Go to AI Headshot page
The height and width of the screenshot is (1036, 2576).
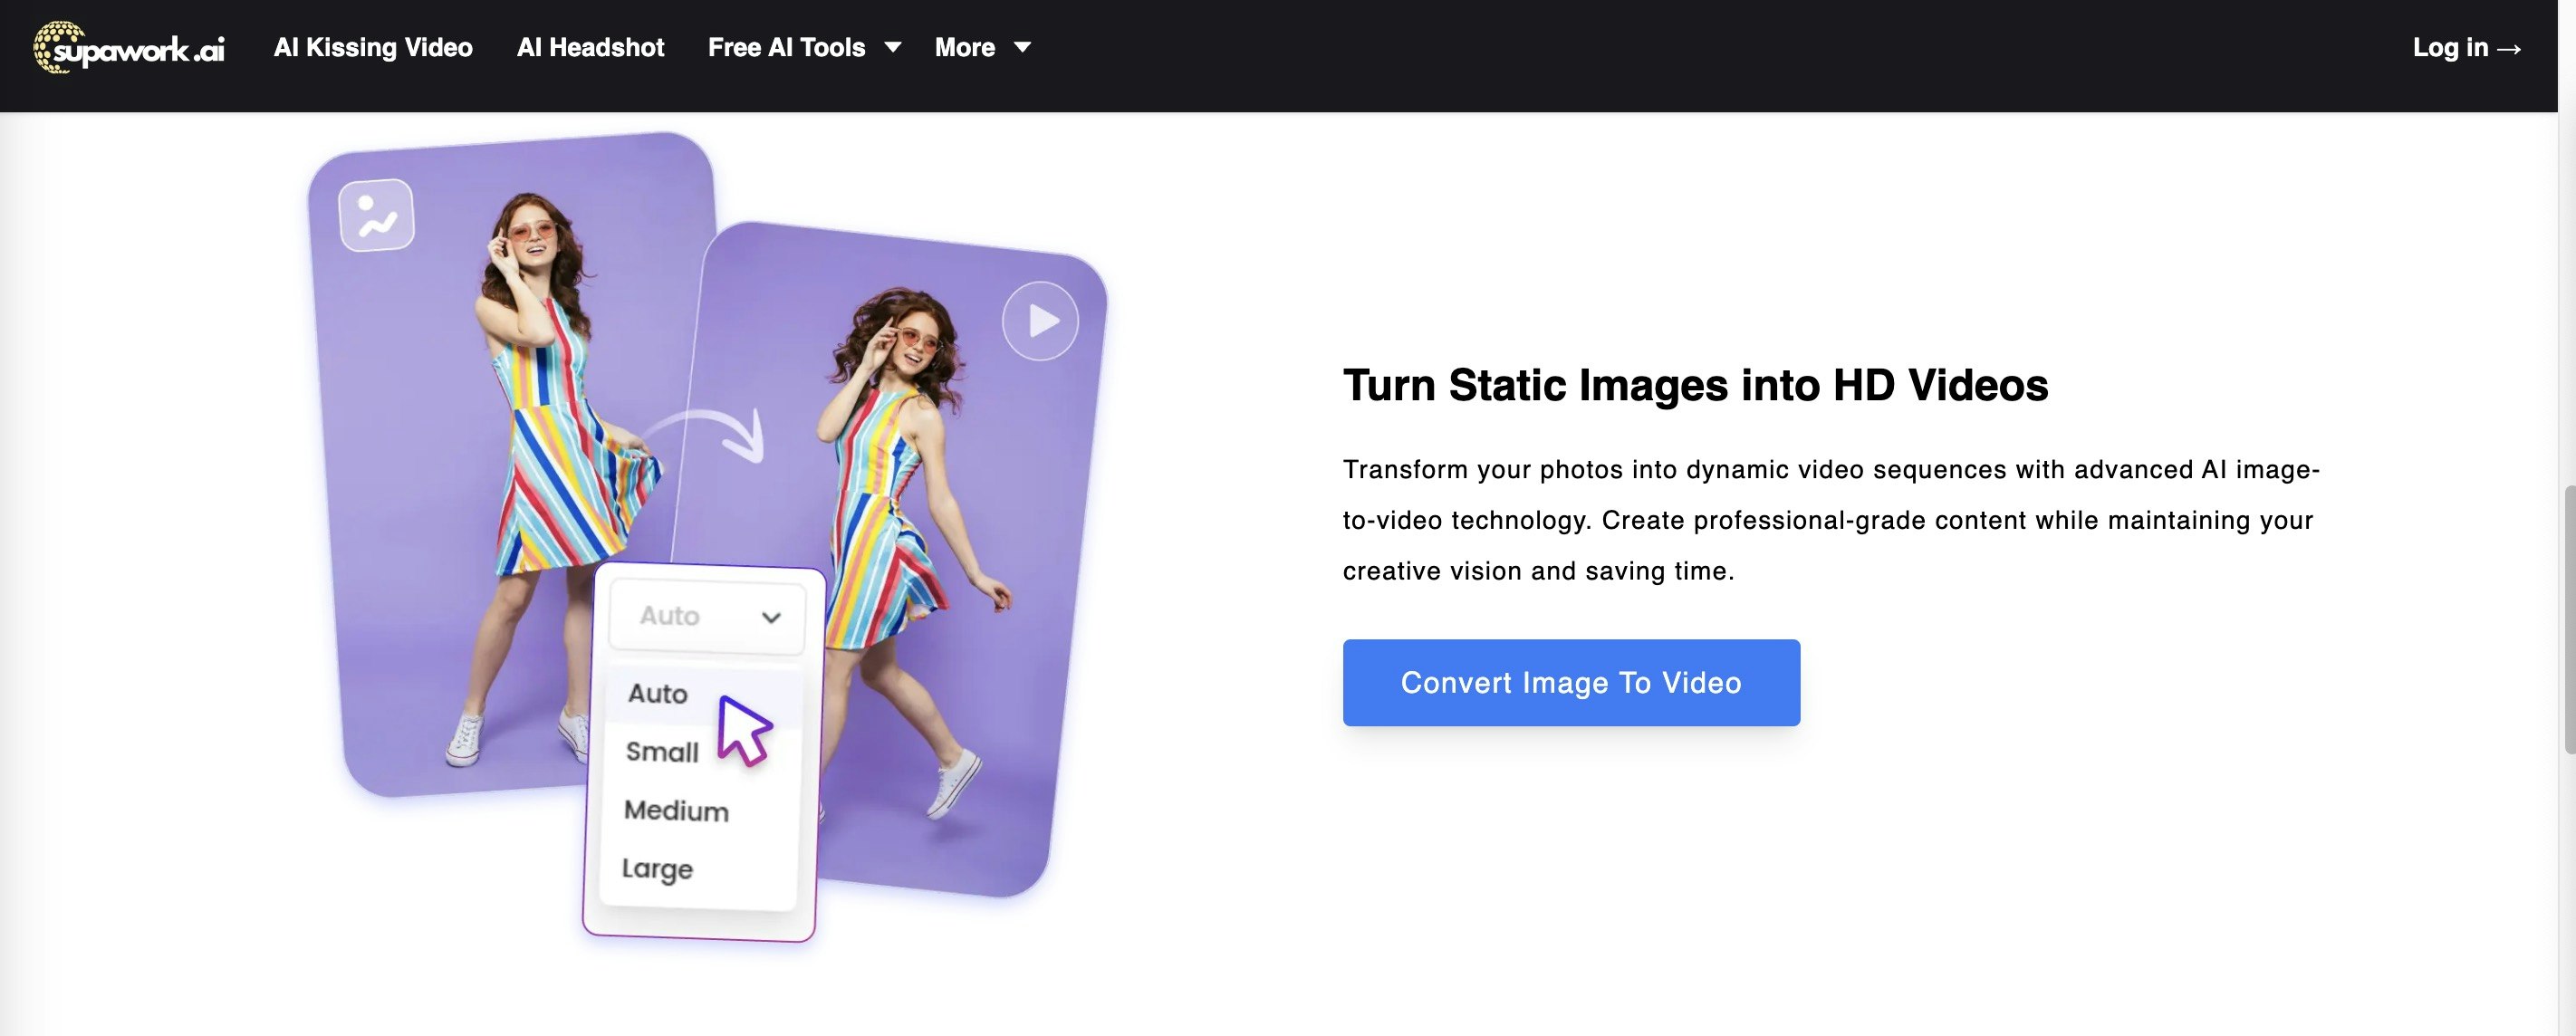590,47
